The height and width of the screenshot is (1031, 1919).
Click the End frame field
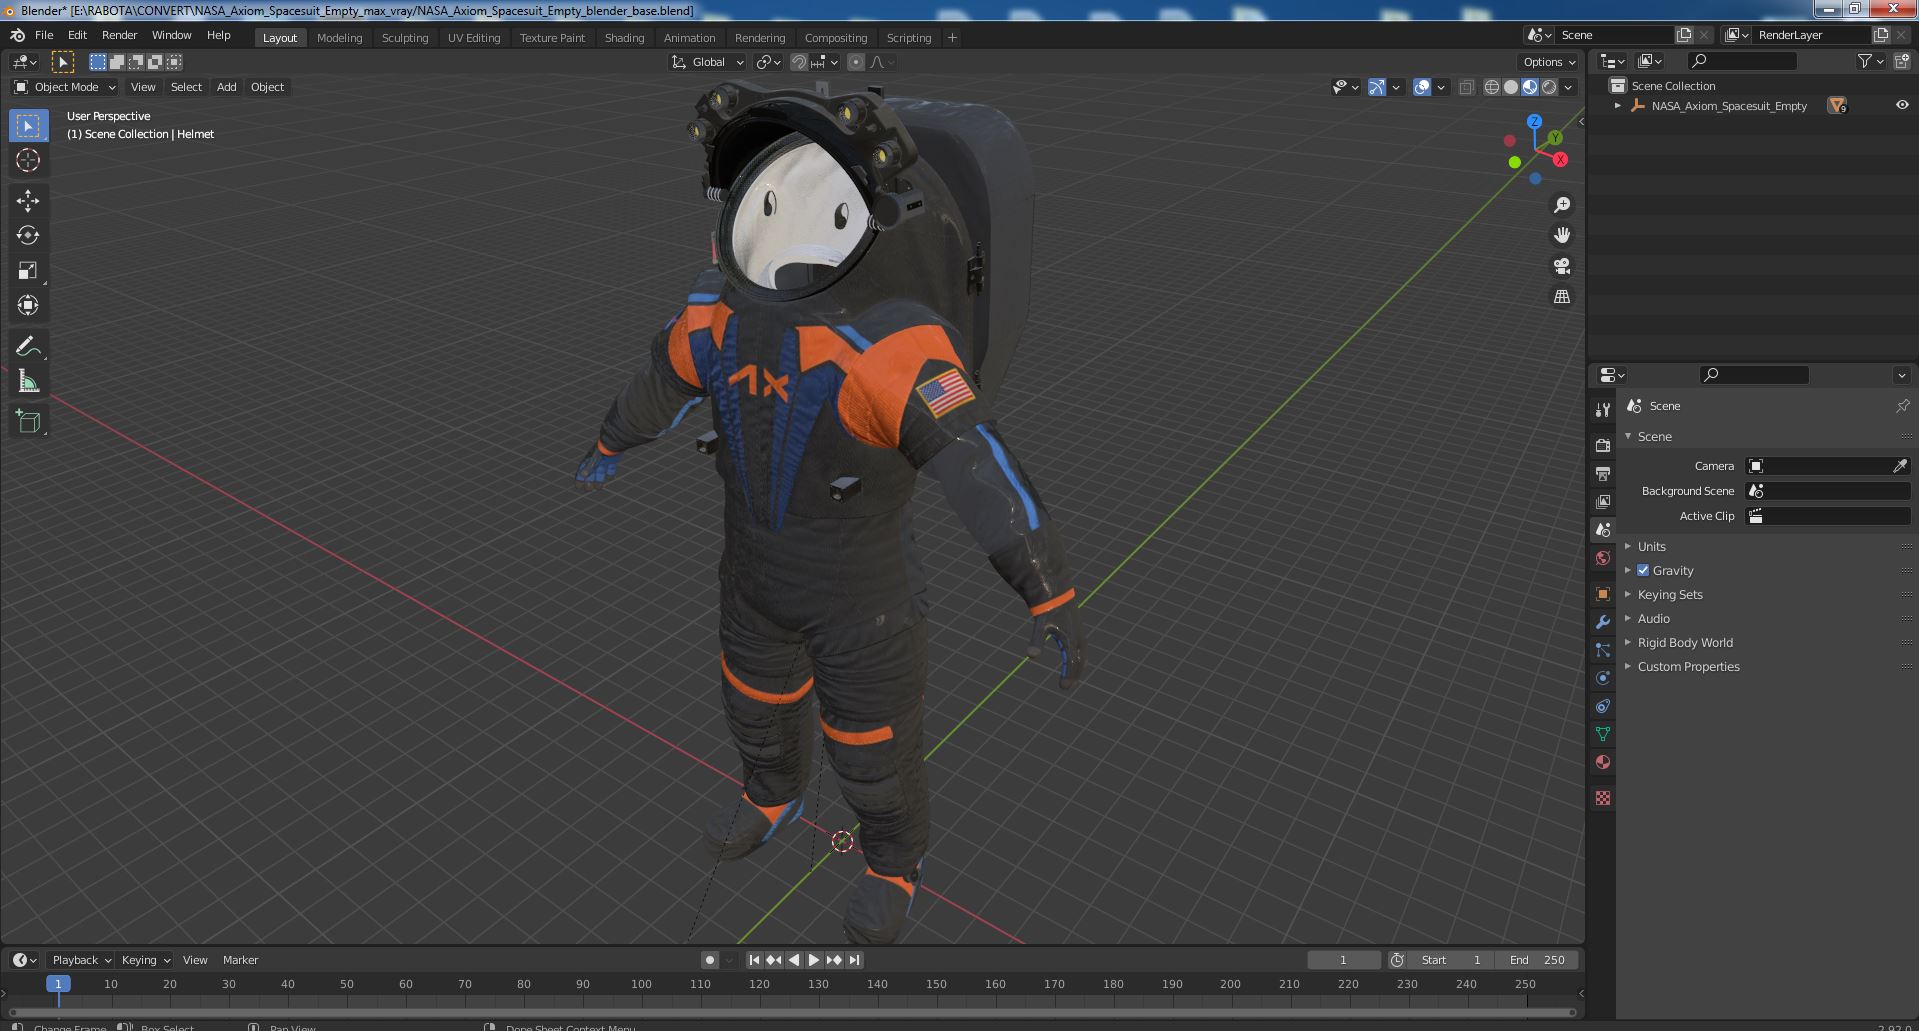pos(1537,960)
